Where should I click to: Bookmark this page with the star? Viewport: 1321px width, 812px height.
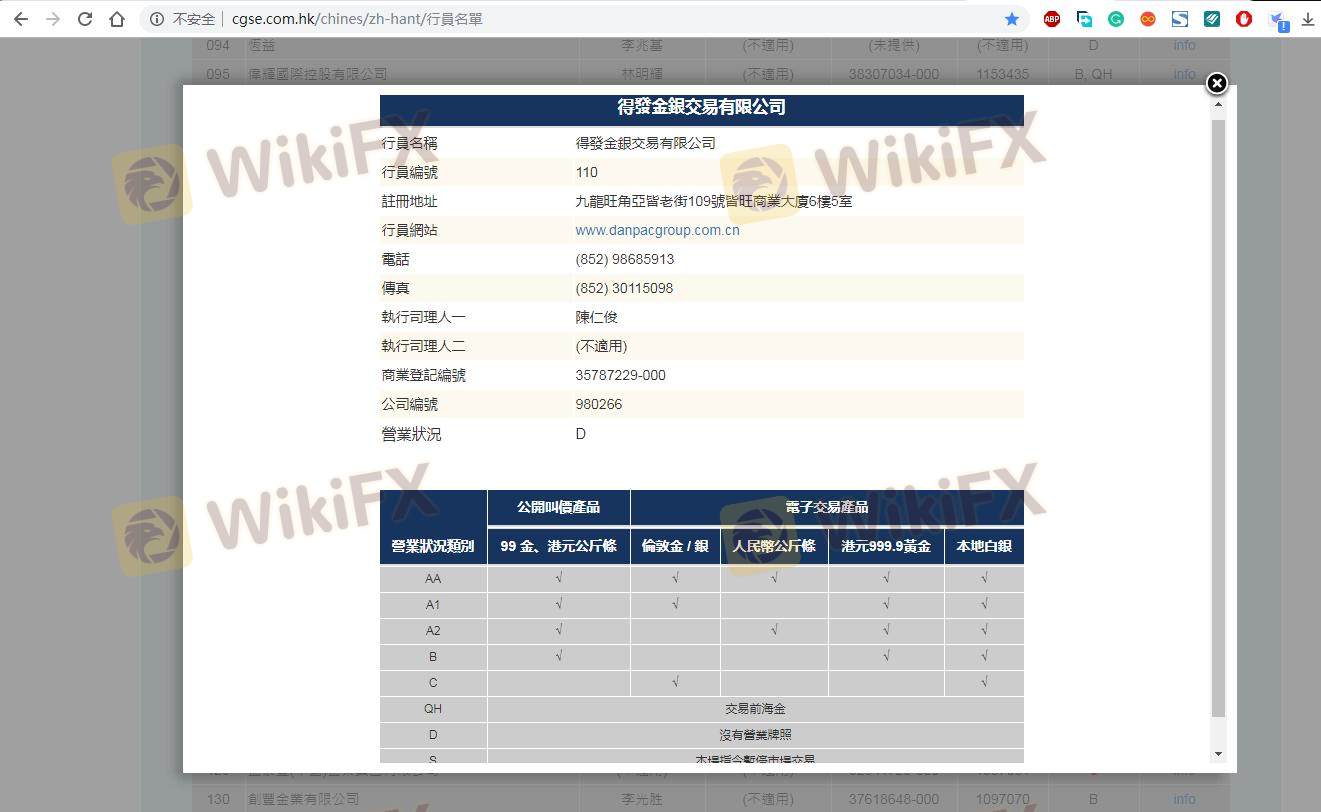(x=1012, y=19)
